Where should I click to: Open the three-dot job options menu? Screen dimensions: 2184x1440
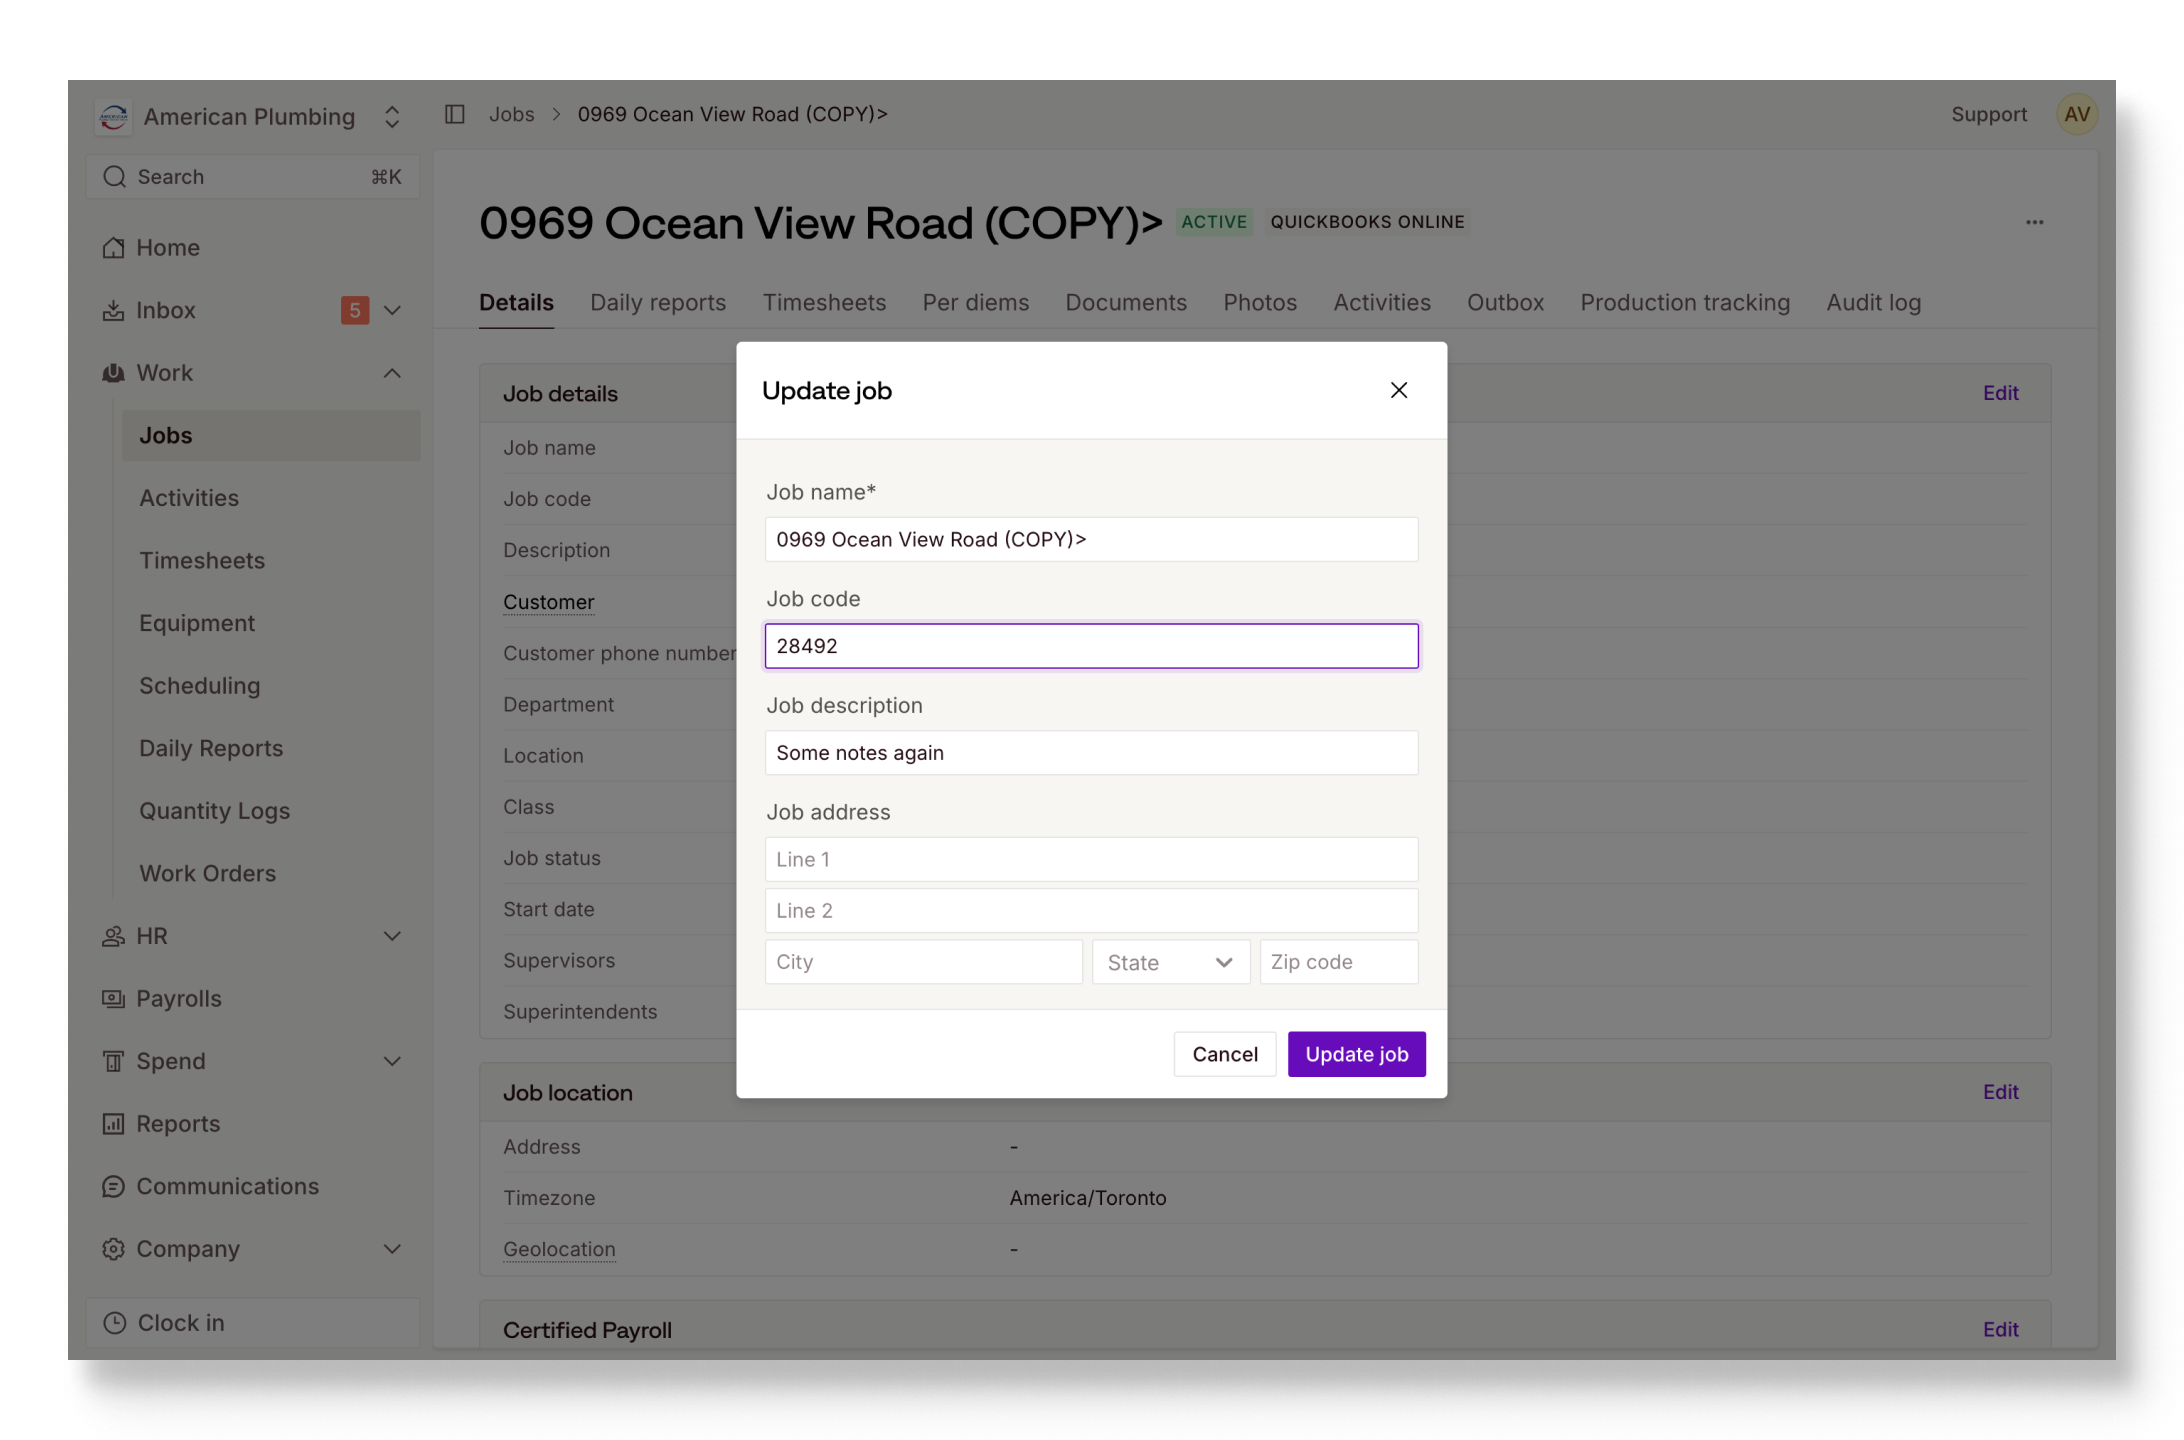coord(2034,222)
